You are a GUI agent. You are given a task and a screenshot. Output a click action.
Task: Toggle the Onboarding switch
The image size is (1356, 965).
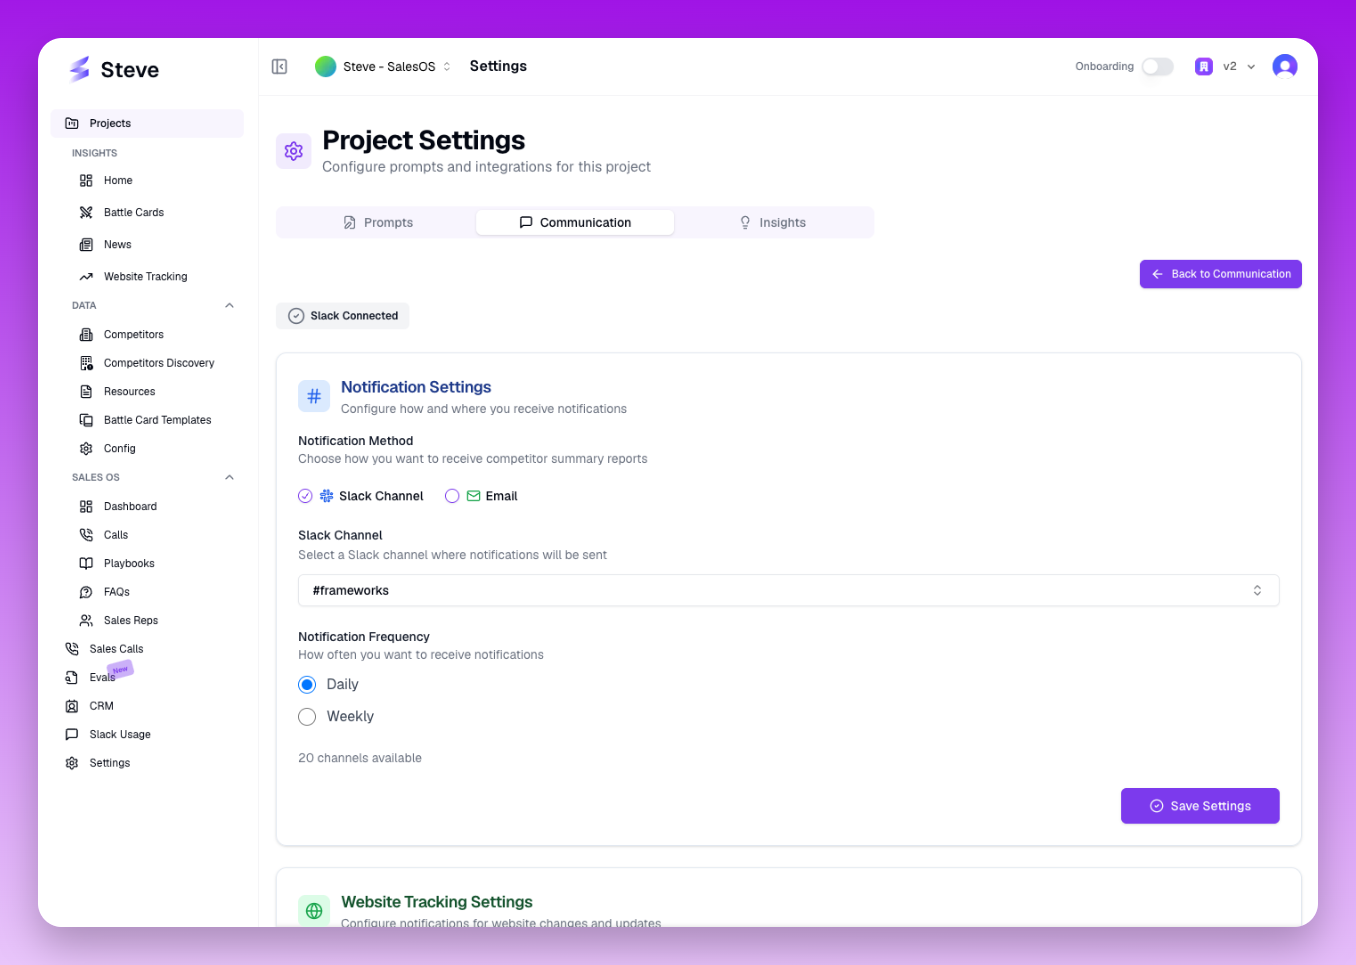point(1157,67)
